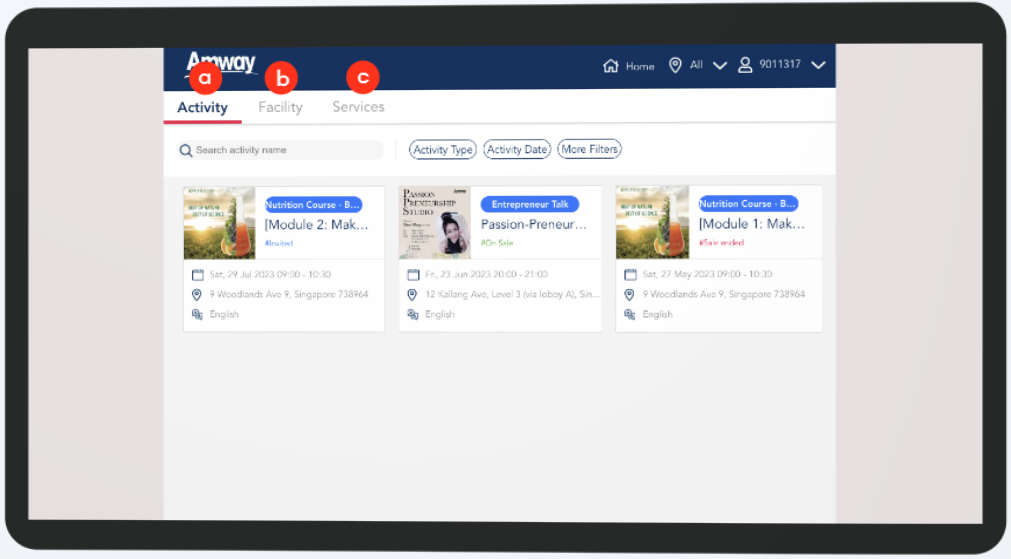Open the Activity Date filter
Image resolution: width=1011 pixels, height=559 pixels.
[x=517, y=149]
